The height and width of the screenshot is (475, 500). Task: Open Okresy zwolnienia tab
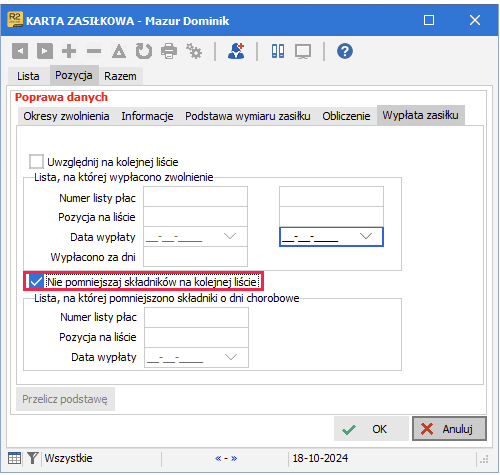pyautogui.click(x=66, y=116)
